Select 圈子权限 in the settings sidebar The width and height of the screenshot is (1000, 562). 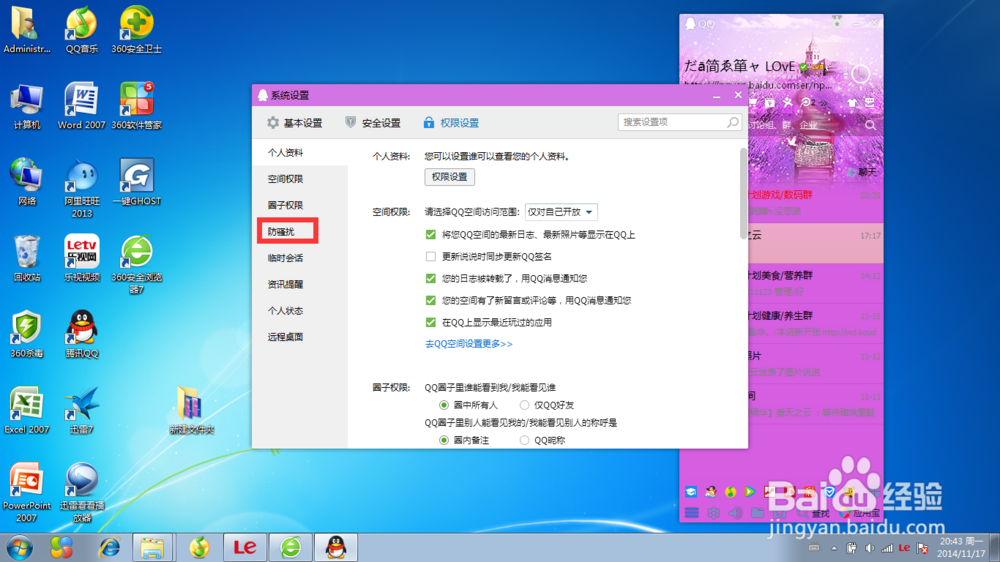click(x=286, y=205)
